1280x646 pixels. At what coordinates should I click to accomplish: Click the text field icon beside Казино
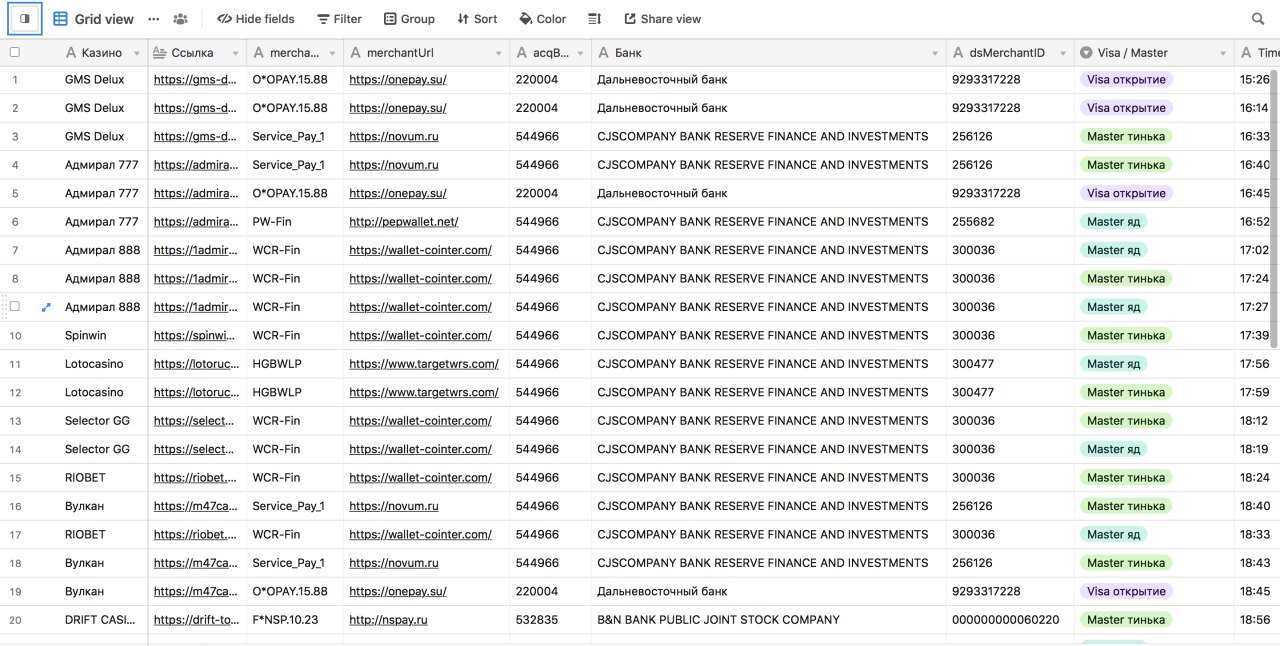(x=71, y=53)
